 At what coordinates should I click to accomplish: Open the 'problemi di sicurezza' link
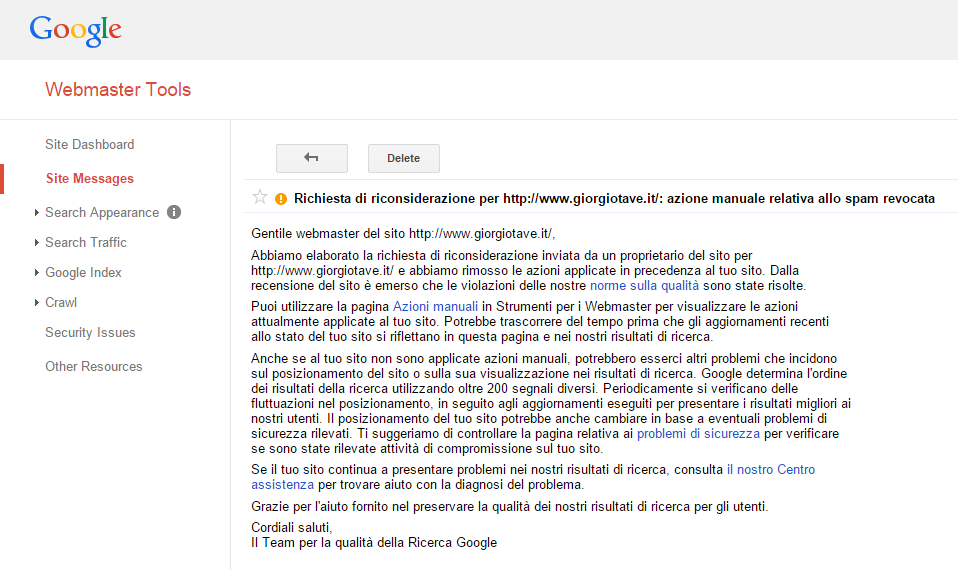click(x=698, y=433)
